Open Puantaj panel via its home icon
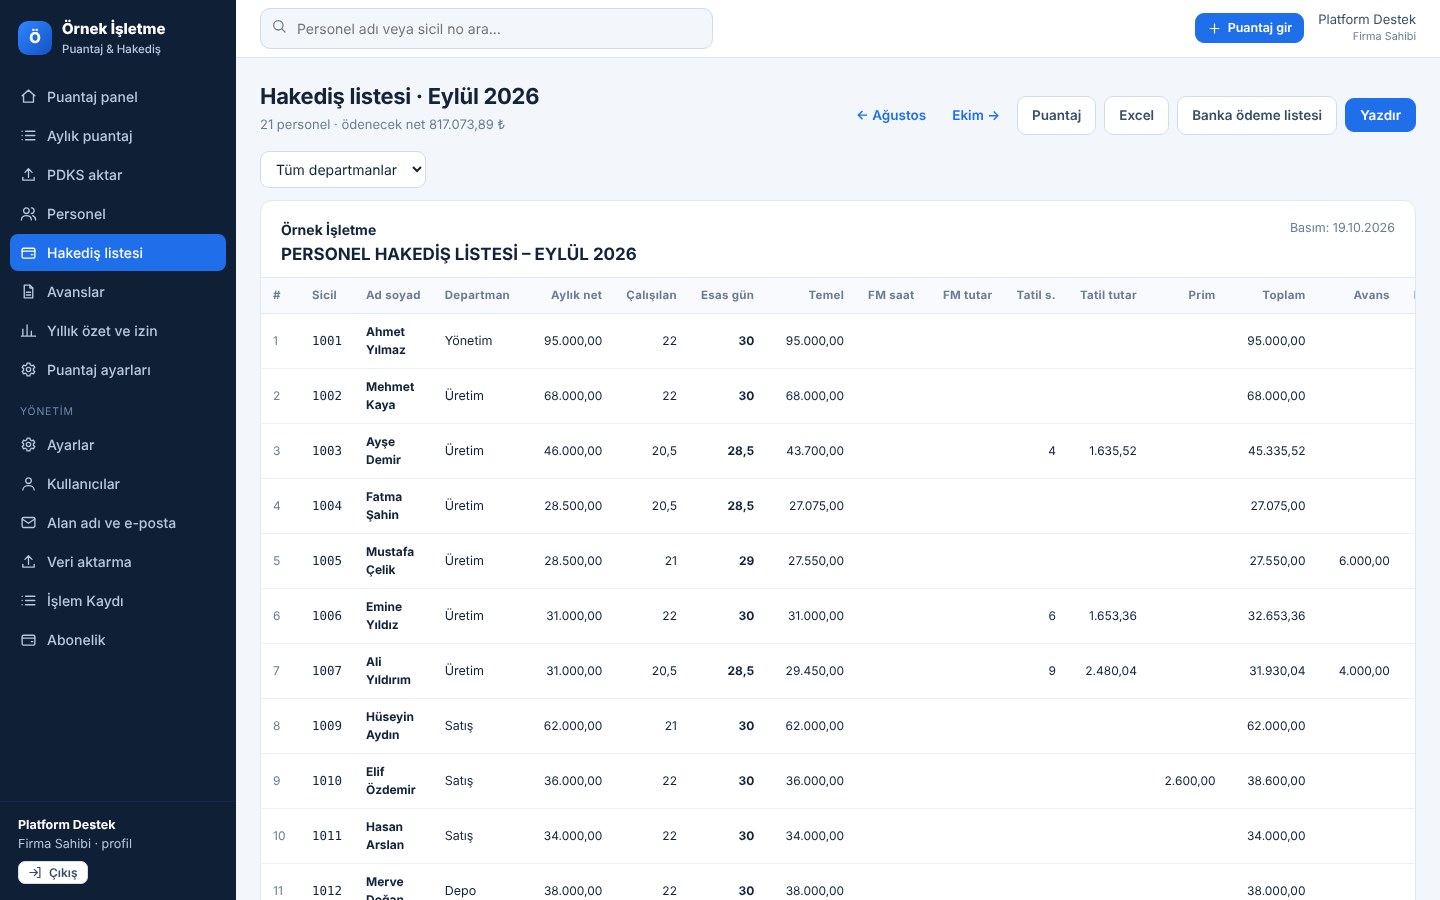Screen dimensions: 1440x900 tap(28, 97)
